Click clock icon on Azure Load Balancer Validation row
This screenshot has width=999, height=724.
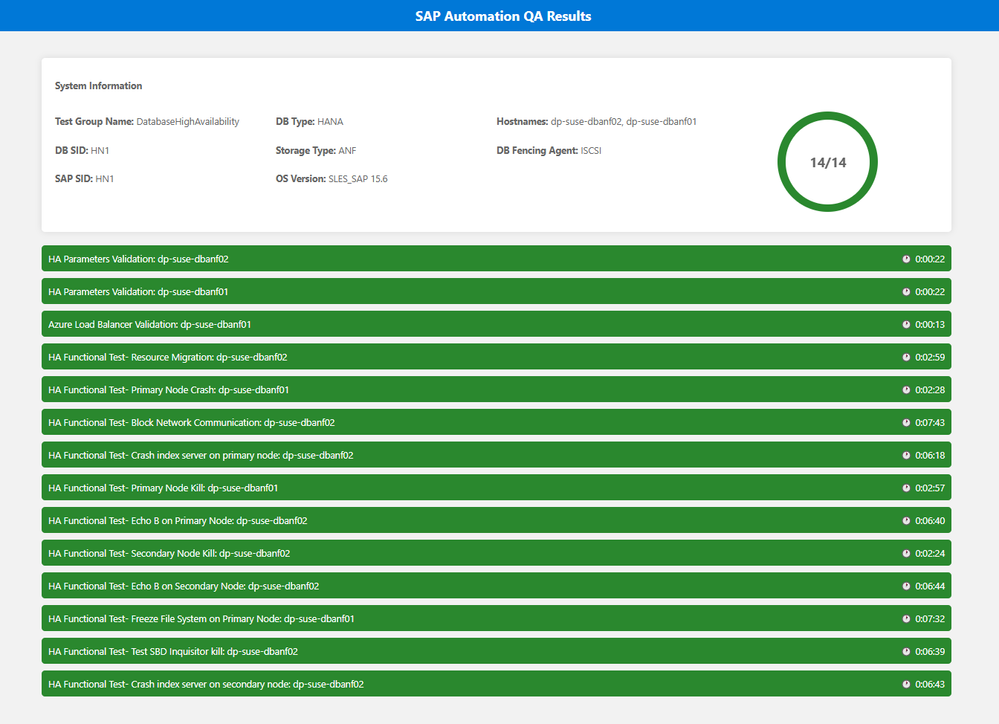pos(906,324)
